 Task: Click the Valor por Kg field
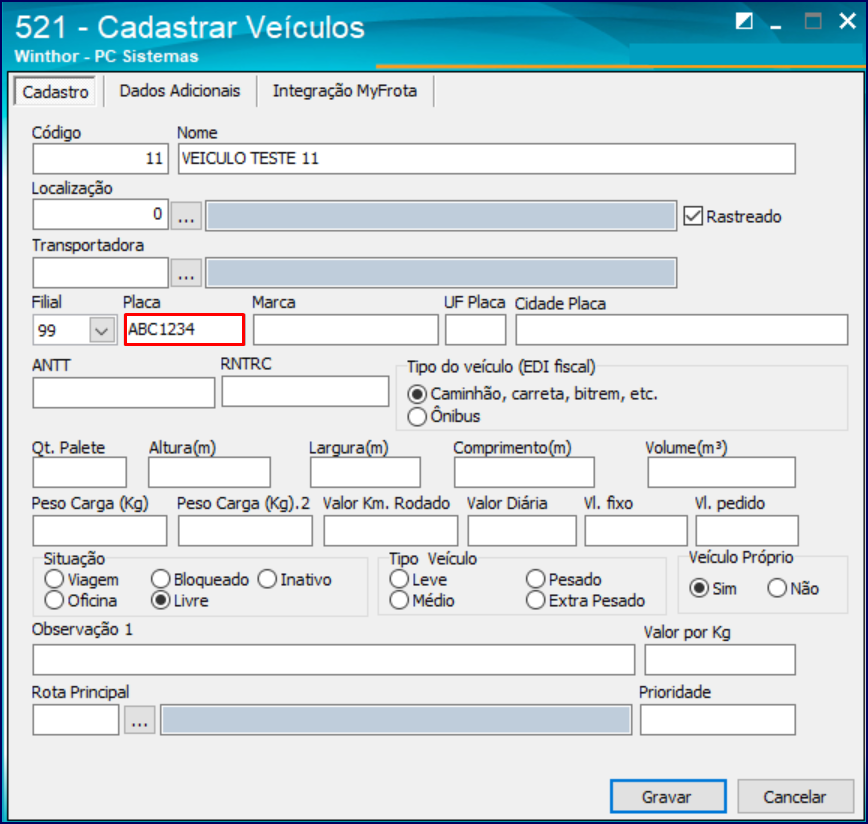(720, 660)
